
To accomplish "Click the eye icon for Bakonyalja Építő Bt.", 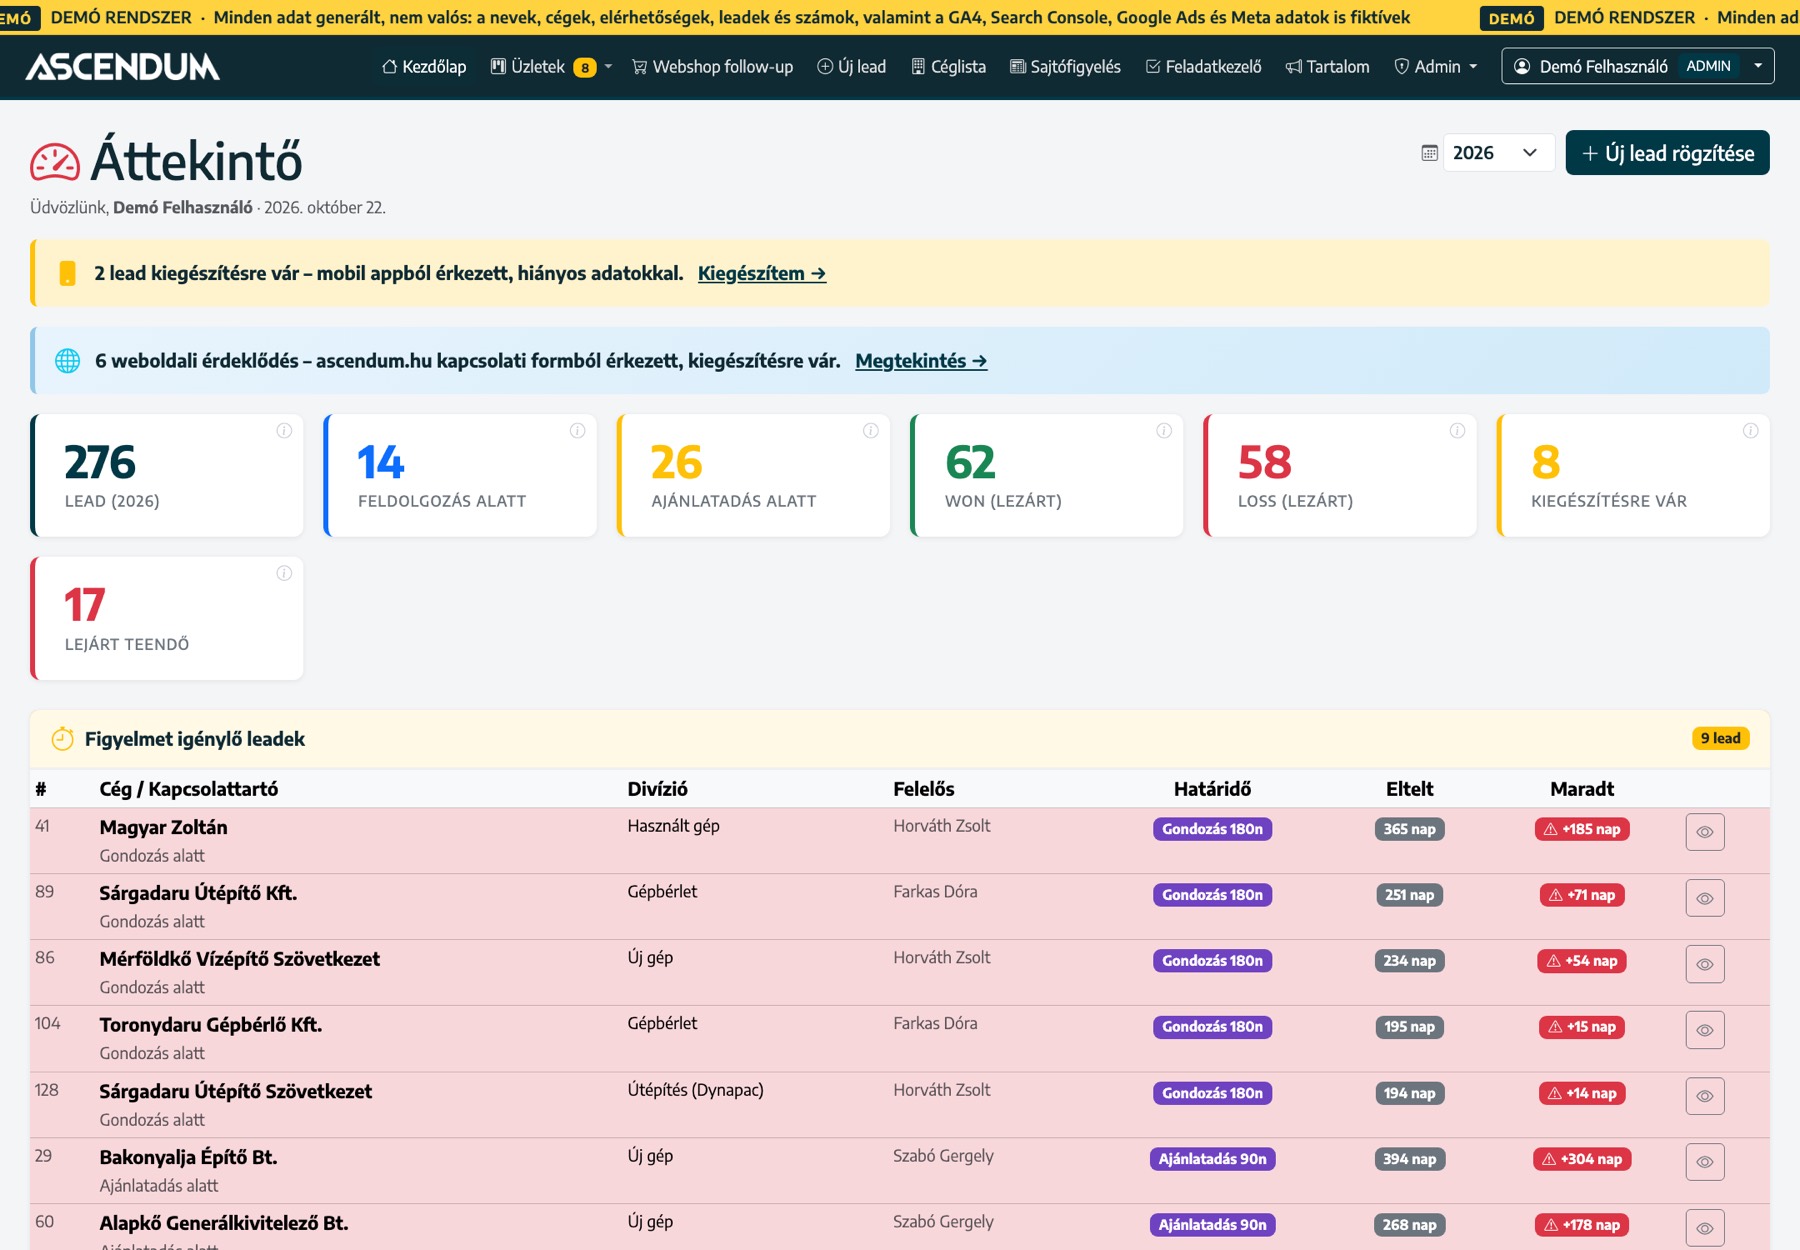I will (1705, 1162).
